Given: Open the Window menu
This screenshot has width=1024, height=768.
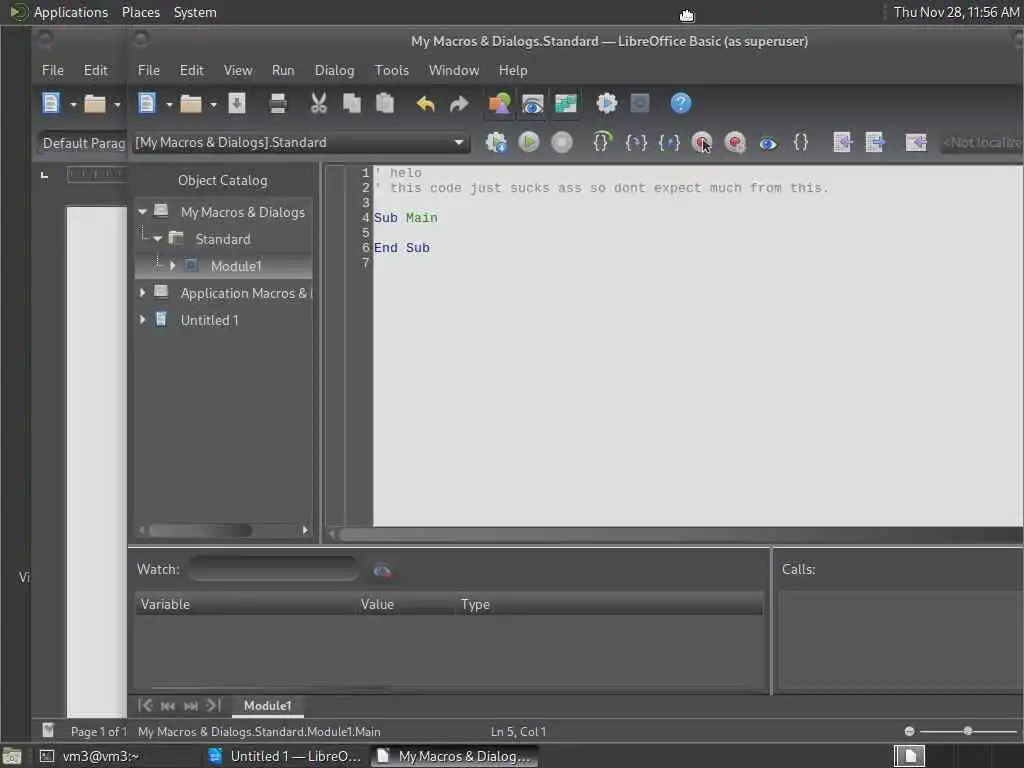Looking at the screenshot, I should click(x=454, y=70).
